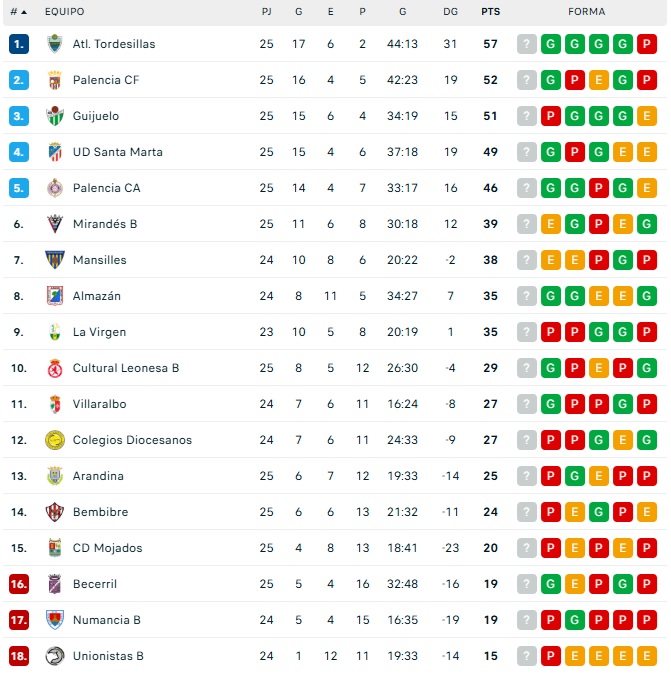Image resolution: width=671 pixels, height=678 pixels.
Task: Click the Cultural Leonesa B crest
Action: coord(54,368)
